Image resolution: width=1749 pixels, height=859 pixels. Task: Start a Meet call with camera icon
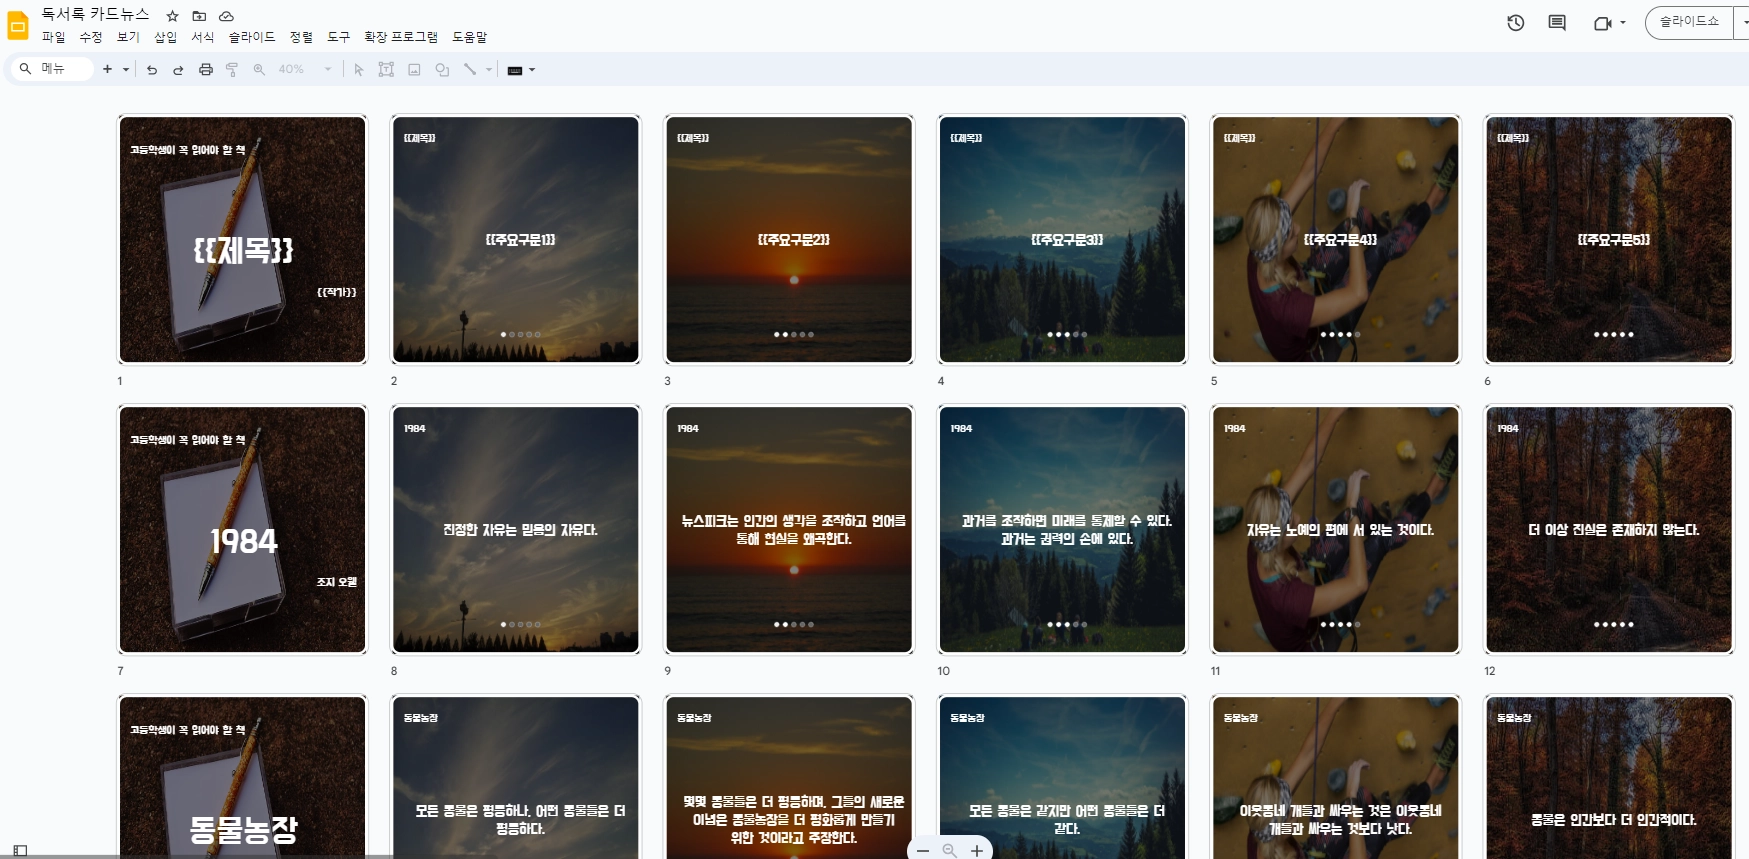click(1602, 23)
